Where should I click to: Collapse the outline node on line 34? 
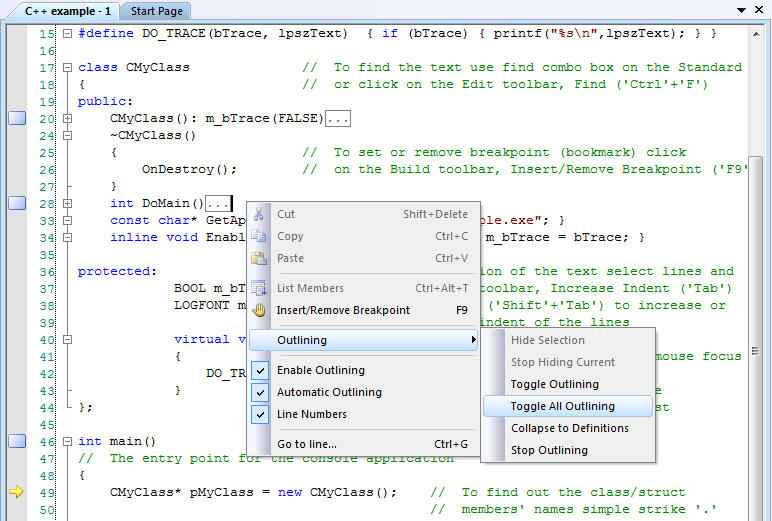[x=67, y=237]
